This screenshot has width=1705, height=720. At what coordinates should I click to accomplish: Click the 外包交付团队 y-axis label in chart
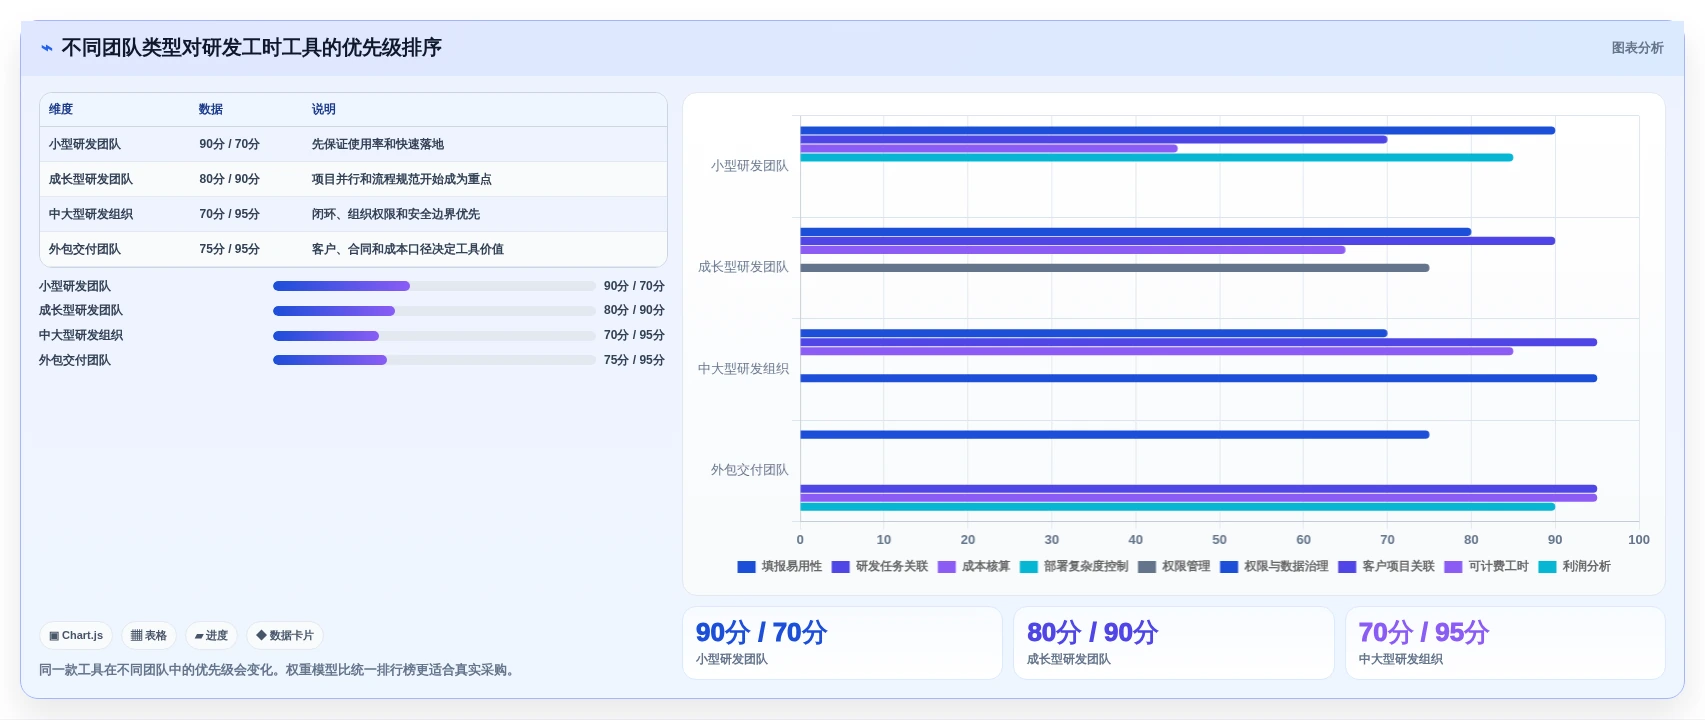coord(750,470)
